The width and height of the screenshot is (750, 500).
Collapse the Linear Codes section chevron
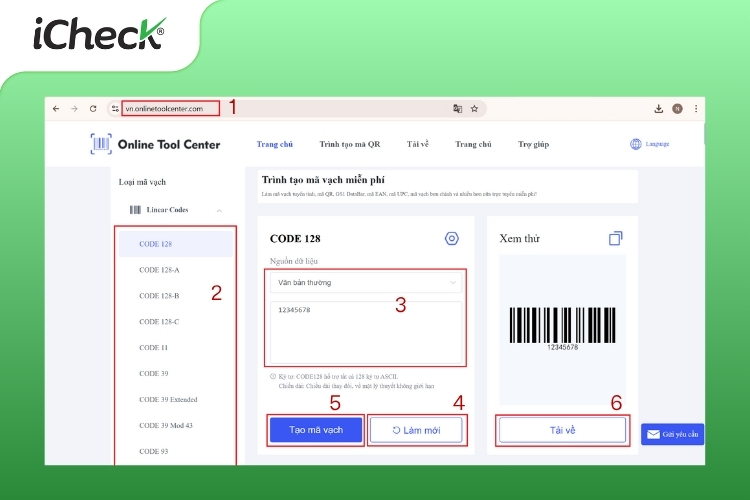[219, 210]
